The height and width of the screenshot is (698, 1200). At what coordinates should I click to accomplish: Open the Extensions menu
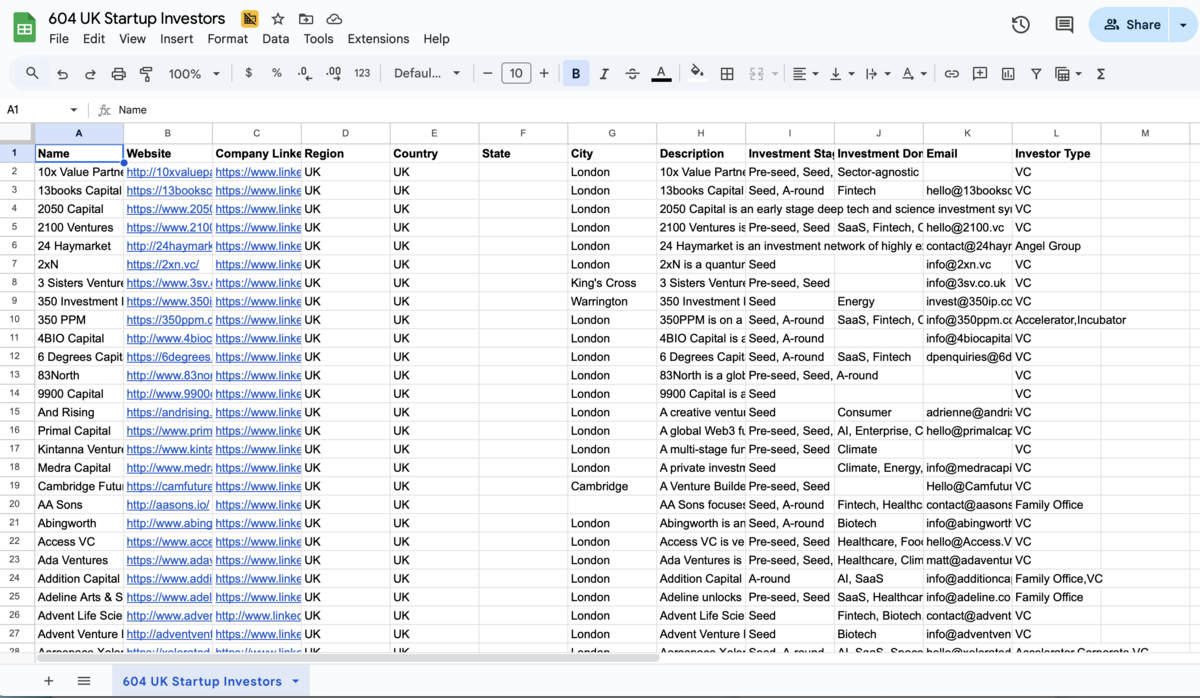tap(378, 39)
